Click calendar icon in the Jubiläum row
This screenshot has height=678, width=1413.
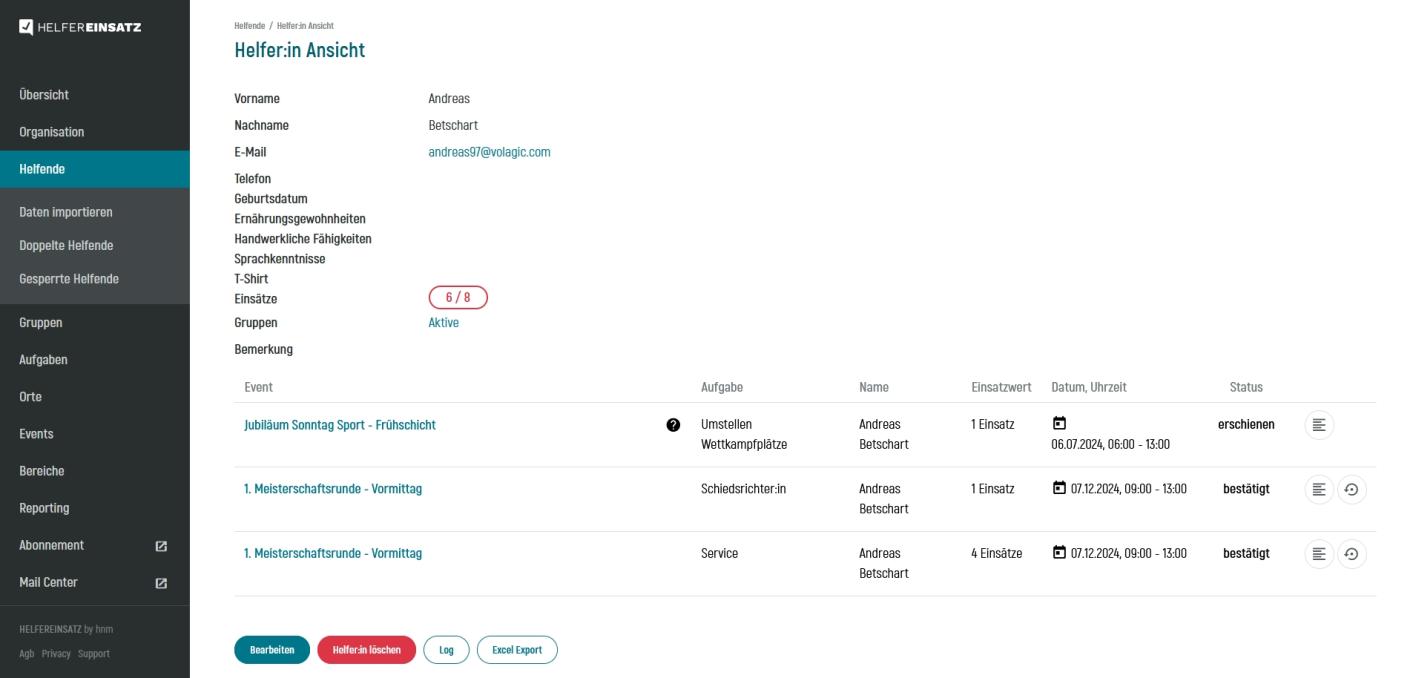point(1059,424)
